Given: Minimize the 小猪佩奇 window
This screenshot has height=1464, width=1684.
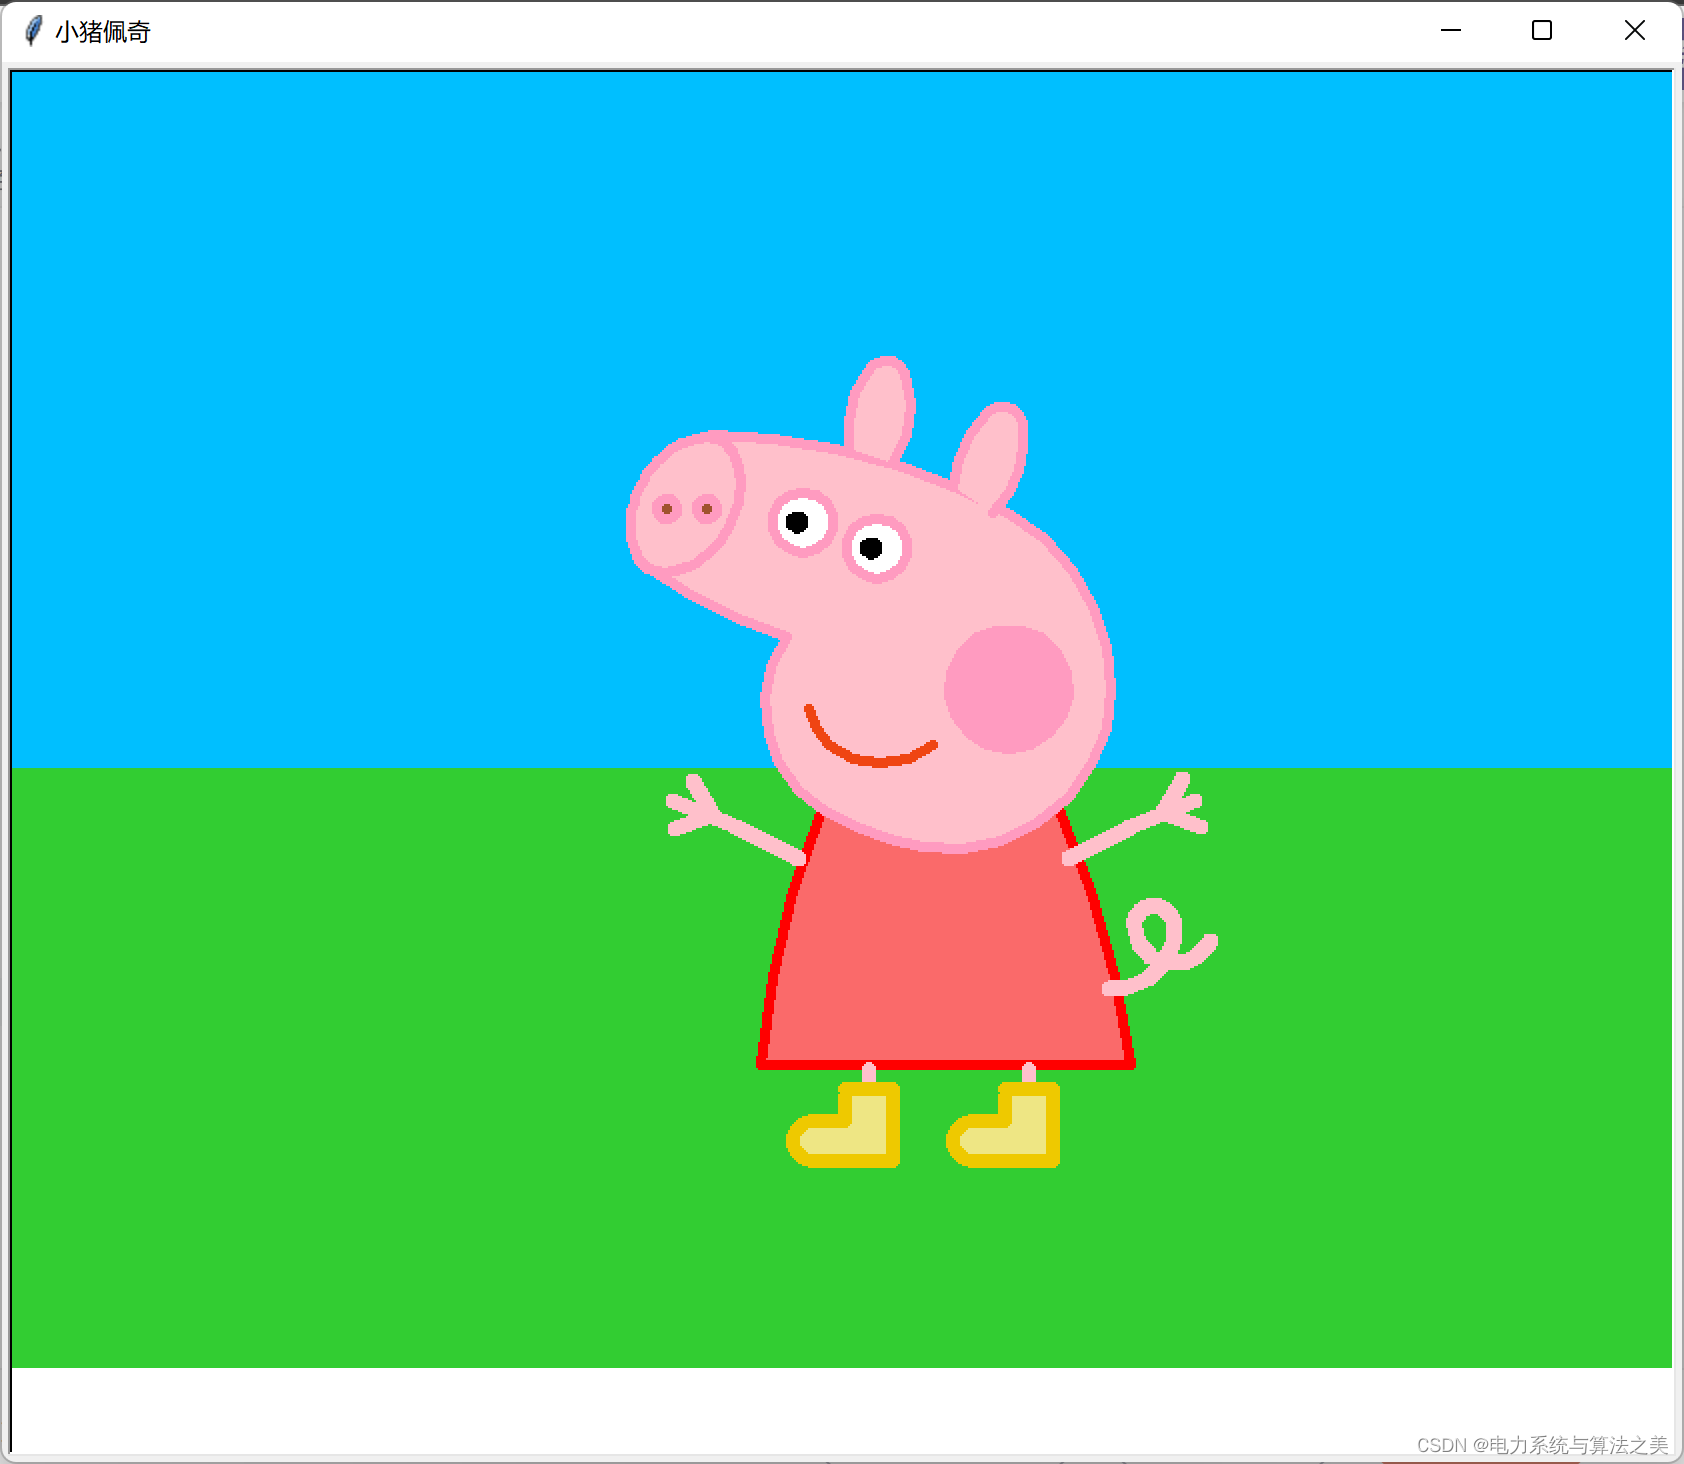Looking at the screenshot, I should (x=1451, y=31).
